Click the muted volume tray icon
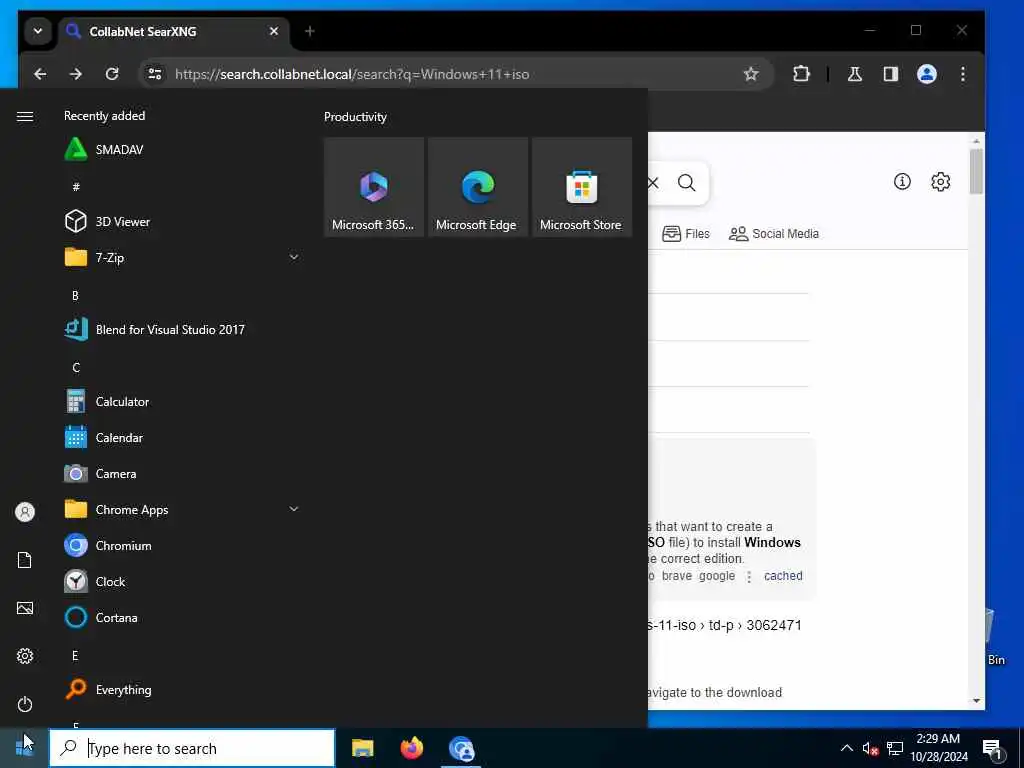Viewport: 1024px width, 768px height. [x=870, y=748]
